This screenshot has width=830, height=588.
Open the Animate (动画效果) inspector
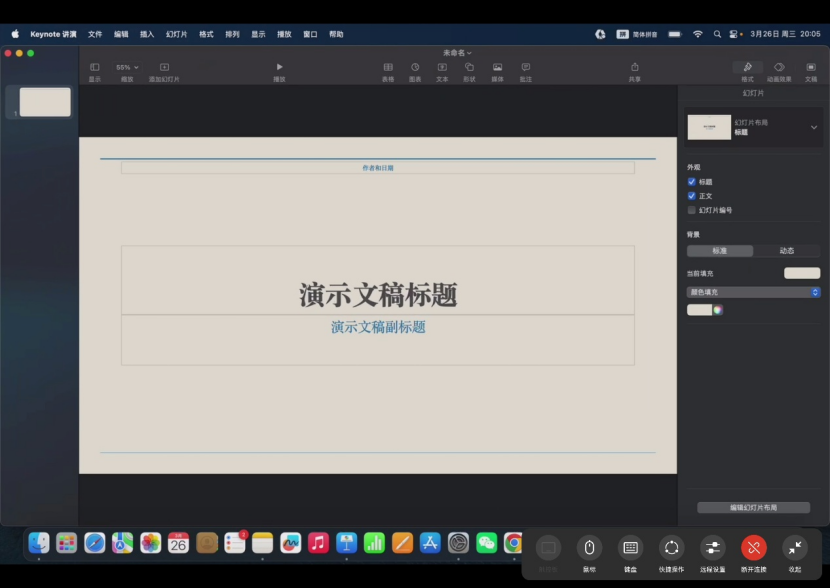point(779,68)
